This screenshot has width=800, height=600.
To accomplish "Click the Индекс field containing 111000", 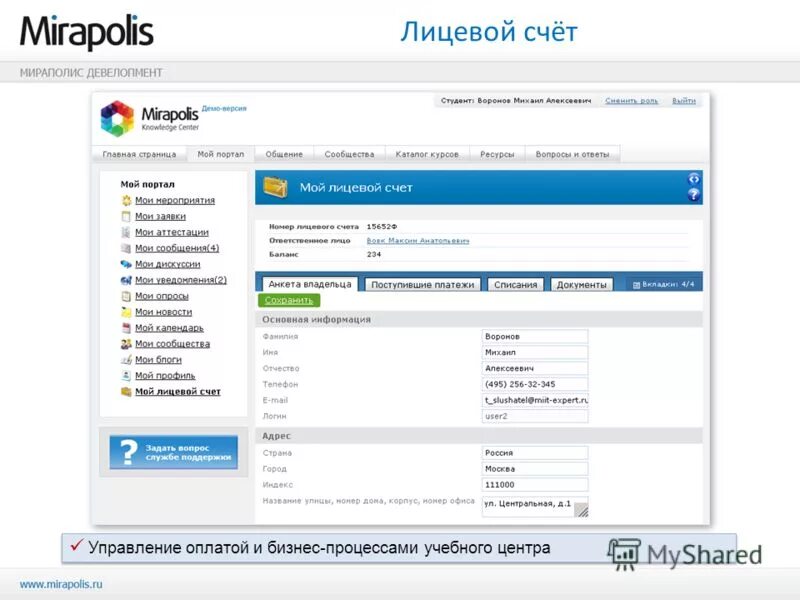I will click(535, 485).
